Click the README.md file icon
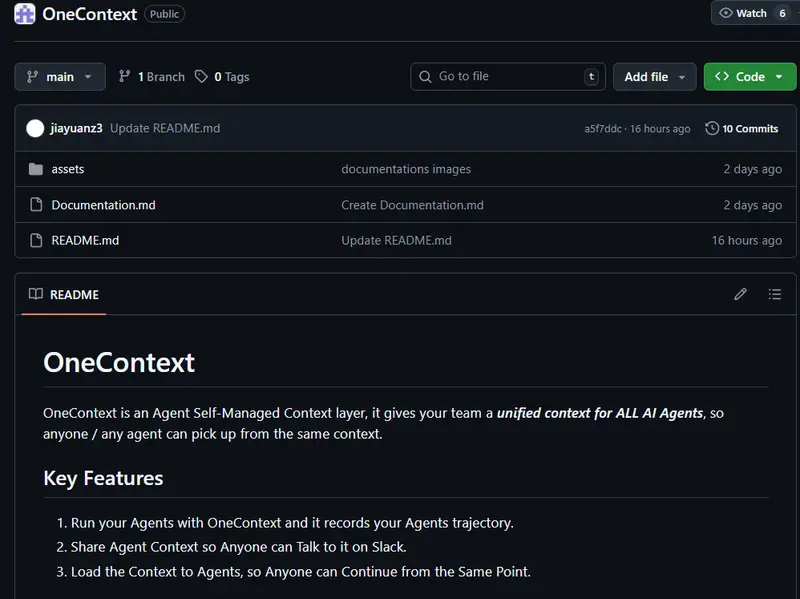800x599 pixels. click(x=36, y=240)
